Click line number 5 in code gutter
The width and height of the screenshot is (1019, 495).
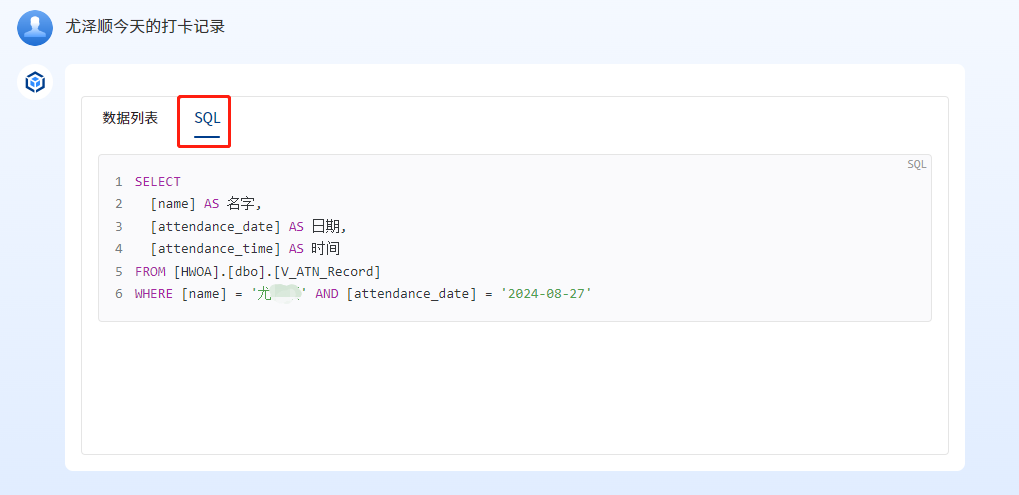118,271
